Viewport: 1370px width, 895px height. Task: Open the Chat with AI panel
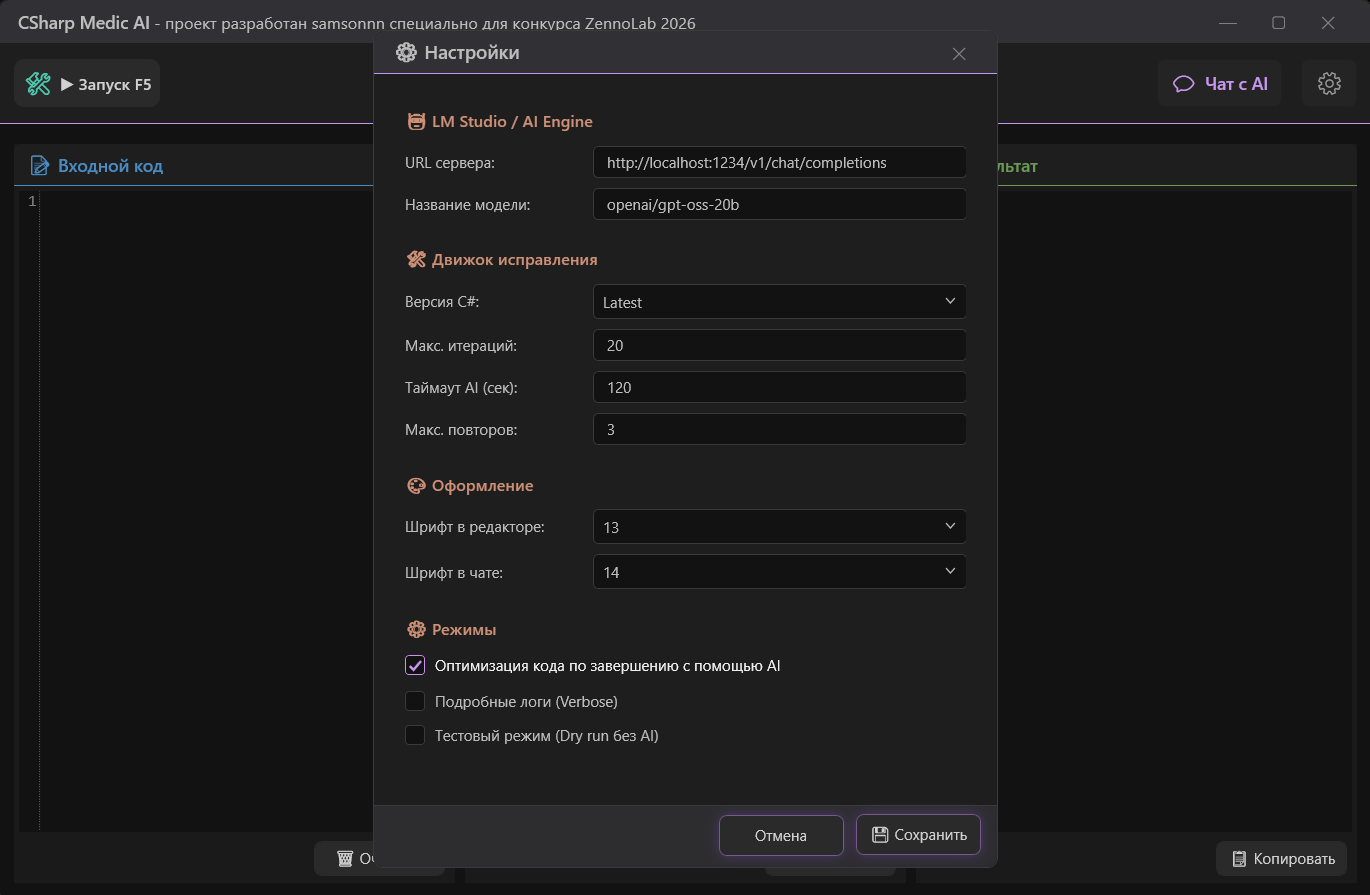(1220, 84)
